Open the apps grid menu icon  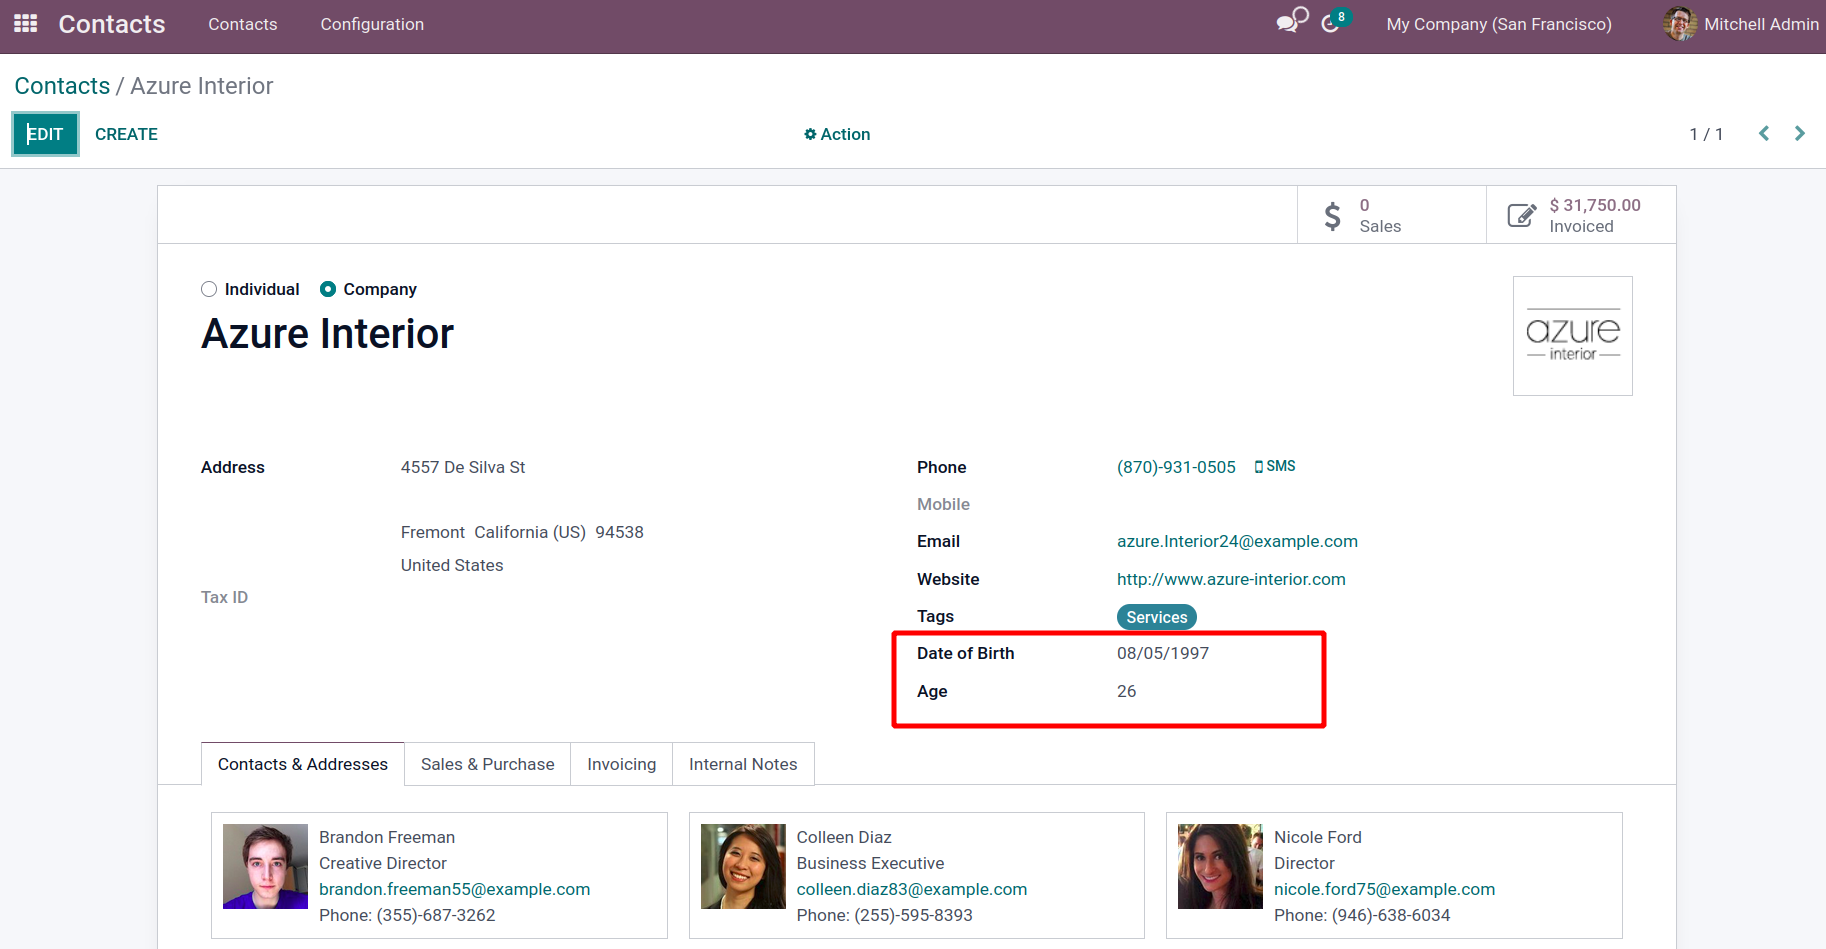26,23
